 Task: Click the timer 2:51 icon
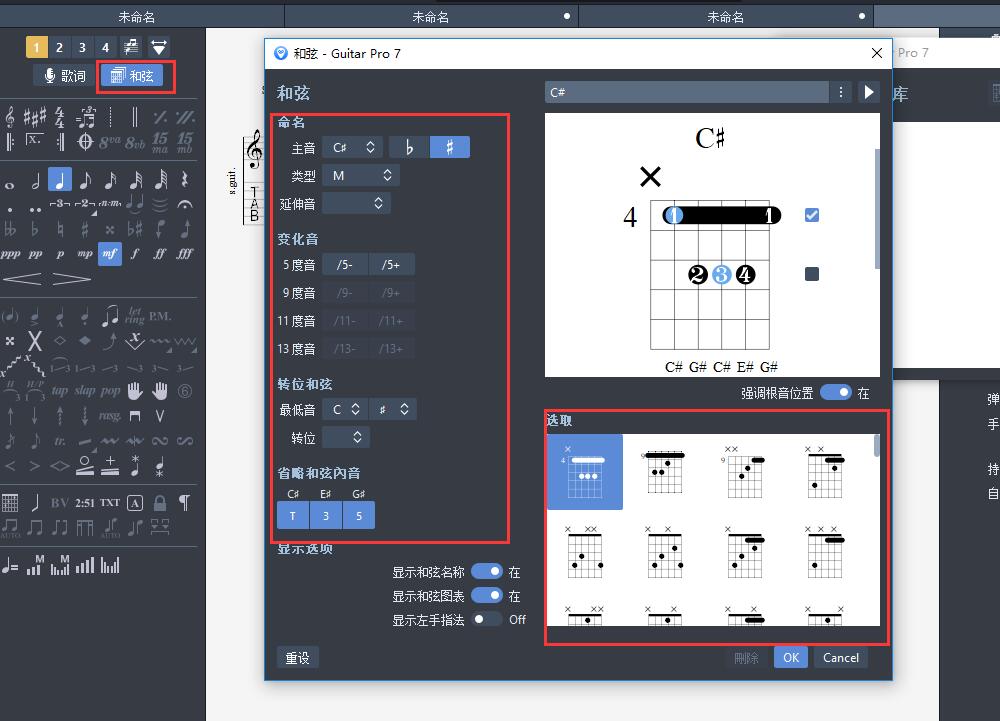85,502
